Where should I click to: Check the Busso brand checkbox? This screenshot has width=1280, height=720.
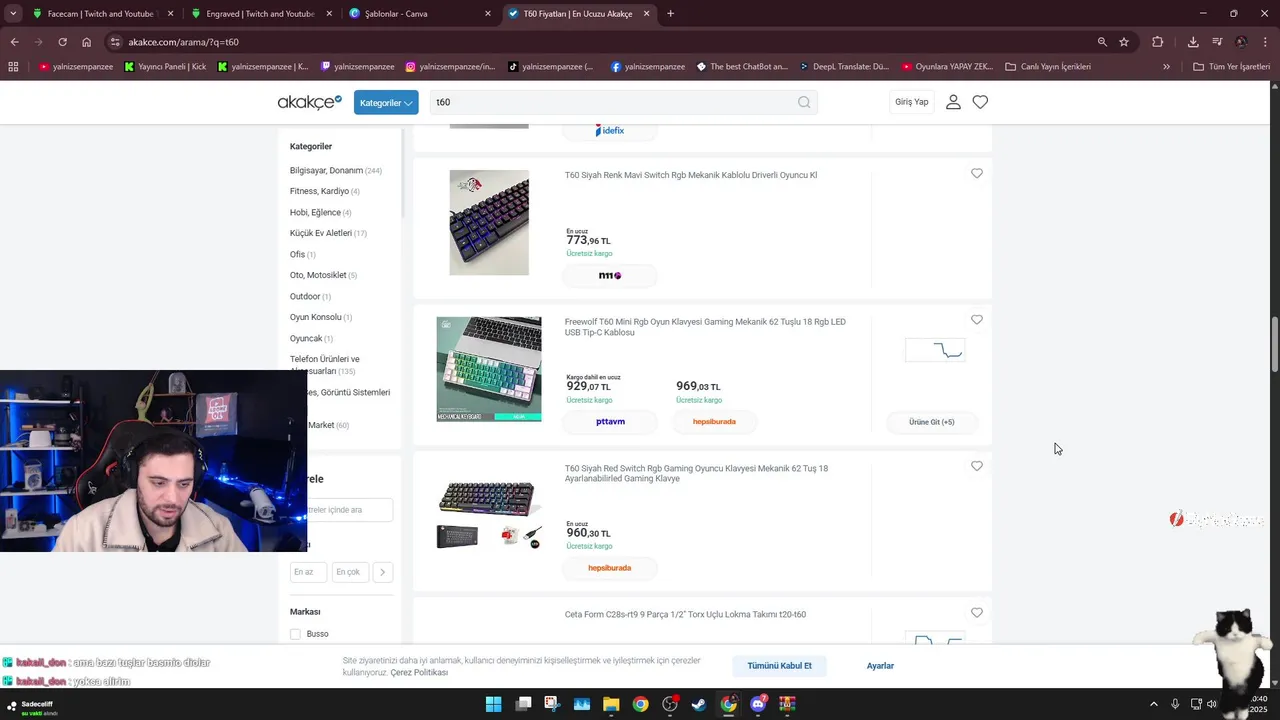295,634
